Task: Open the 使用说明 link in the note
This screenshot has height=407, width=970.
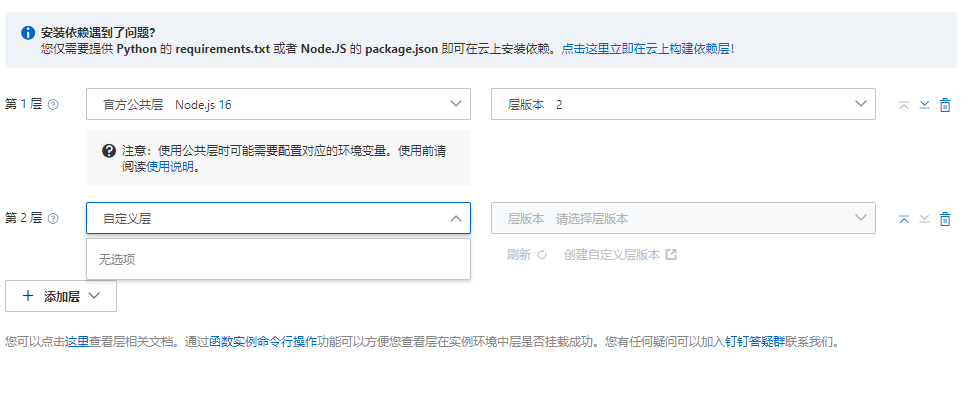Action: 171,168
